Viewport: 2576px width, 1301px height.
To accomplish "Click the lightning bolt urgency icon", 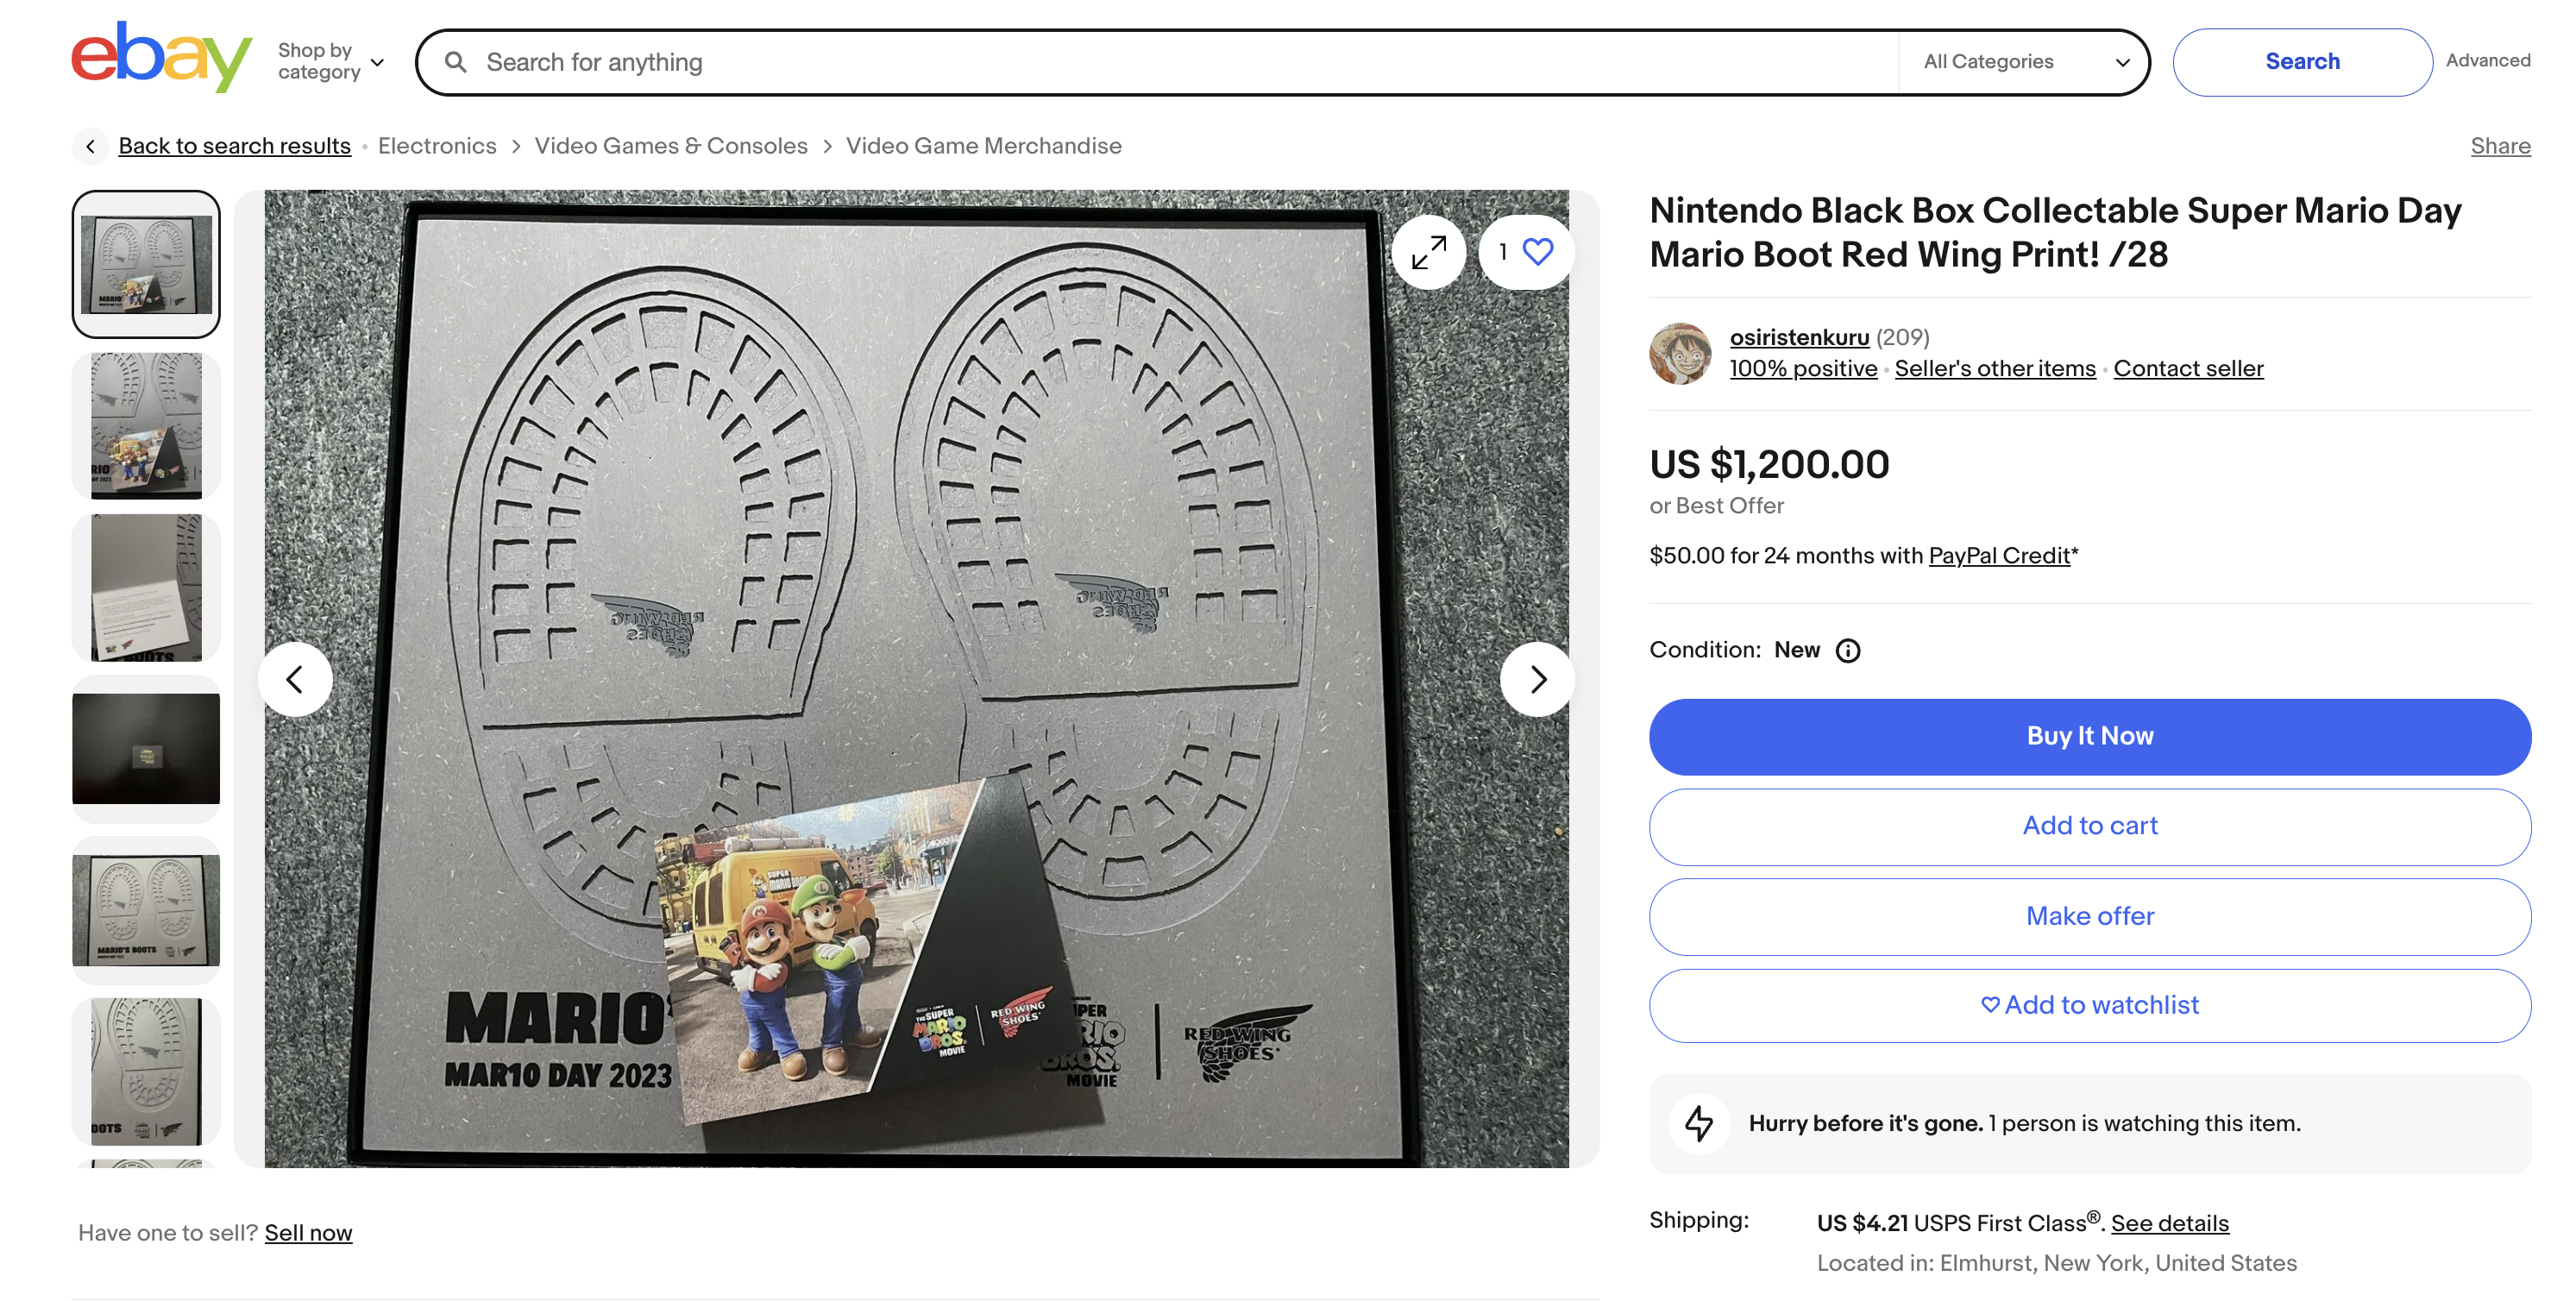I will 1698,1123.
